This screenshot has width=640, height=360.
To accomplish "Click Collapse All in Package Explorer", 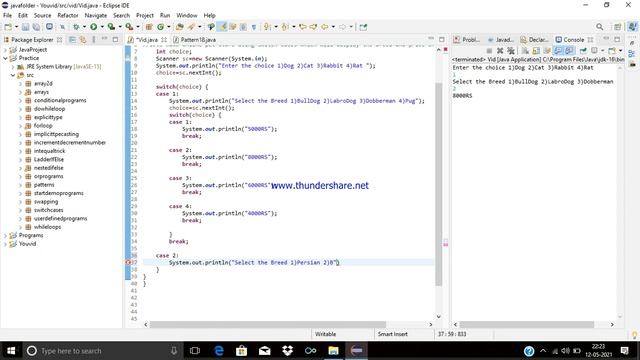I will click(72, 40).
